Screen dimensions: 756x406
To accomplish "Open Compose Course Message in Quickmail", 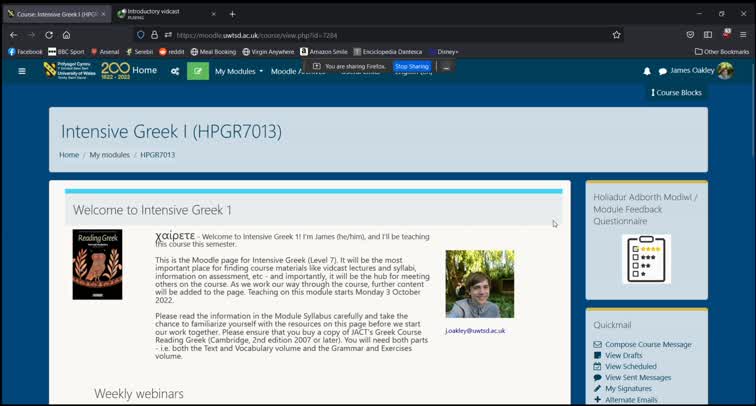I will point(647,344).
